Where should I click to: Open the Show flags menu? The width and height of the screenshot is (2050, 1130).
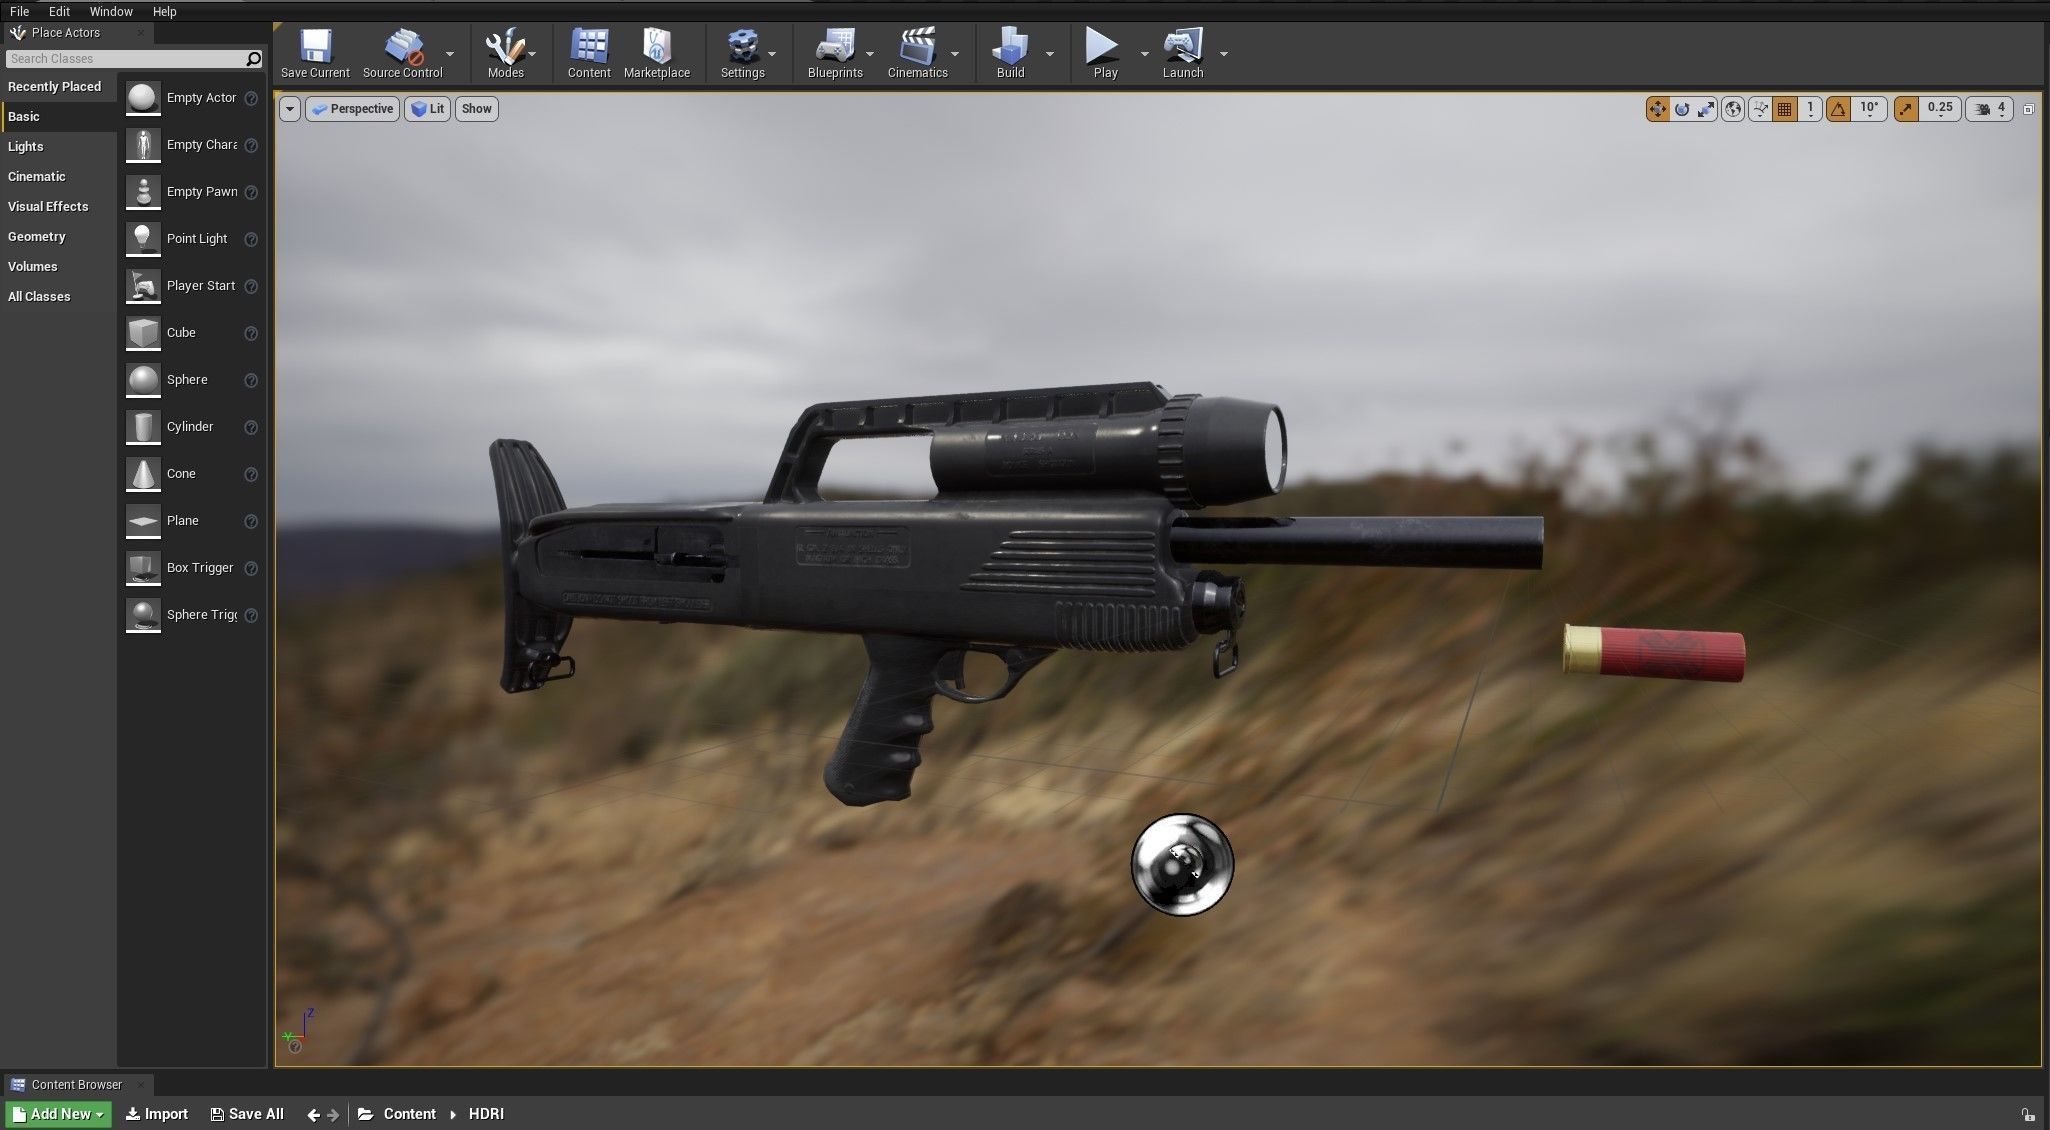(x=477, y=109)
